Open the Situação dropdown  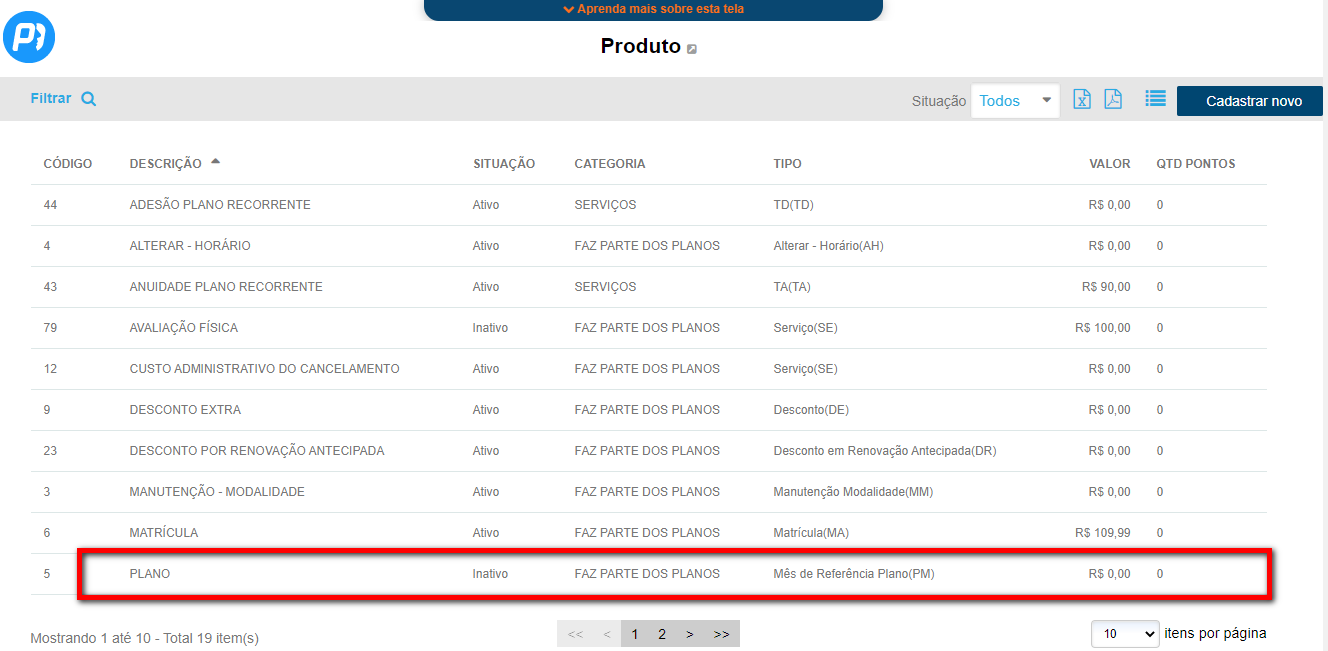[1015, 101]
